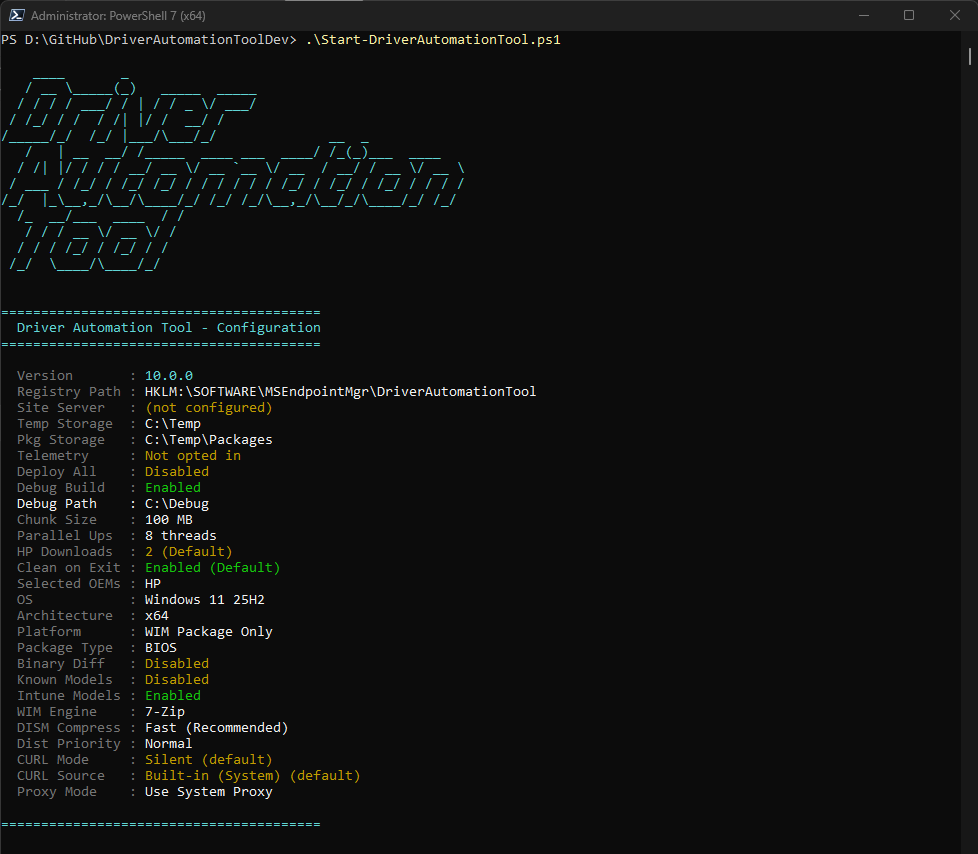Click the Intune Models 'Enabled' value
978x854 pixels.
click(173, 696)
